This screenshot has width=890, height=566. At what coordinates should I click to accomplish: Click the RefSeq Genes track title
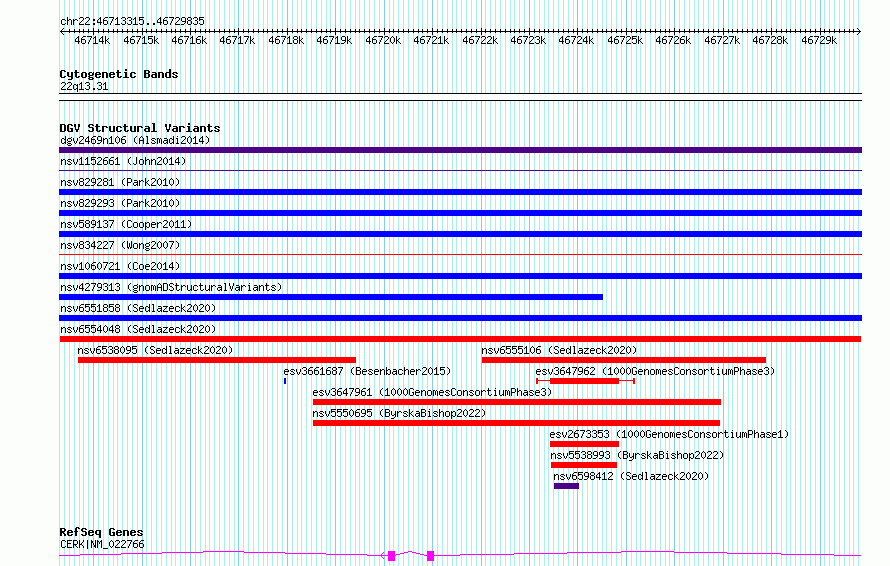101,532
